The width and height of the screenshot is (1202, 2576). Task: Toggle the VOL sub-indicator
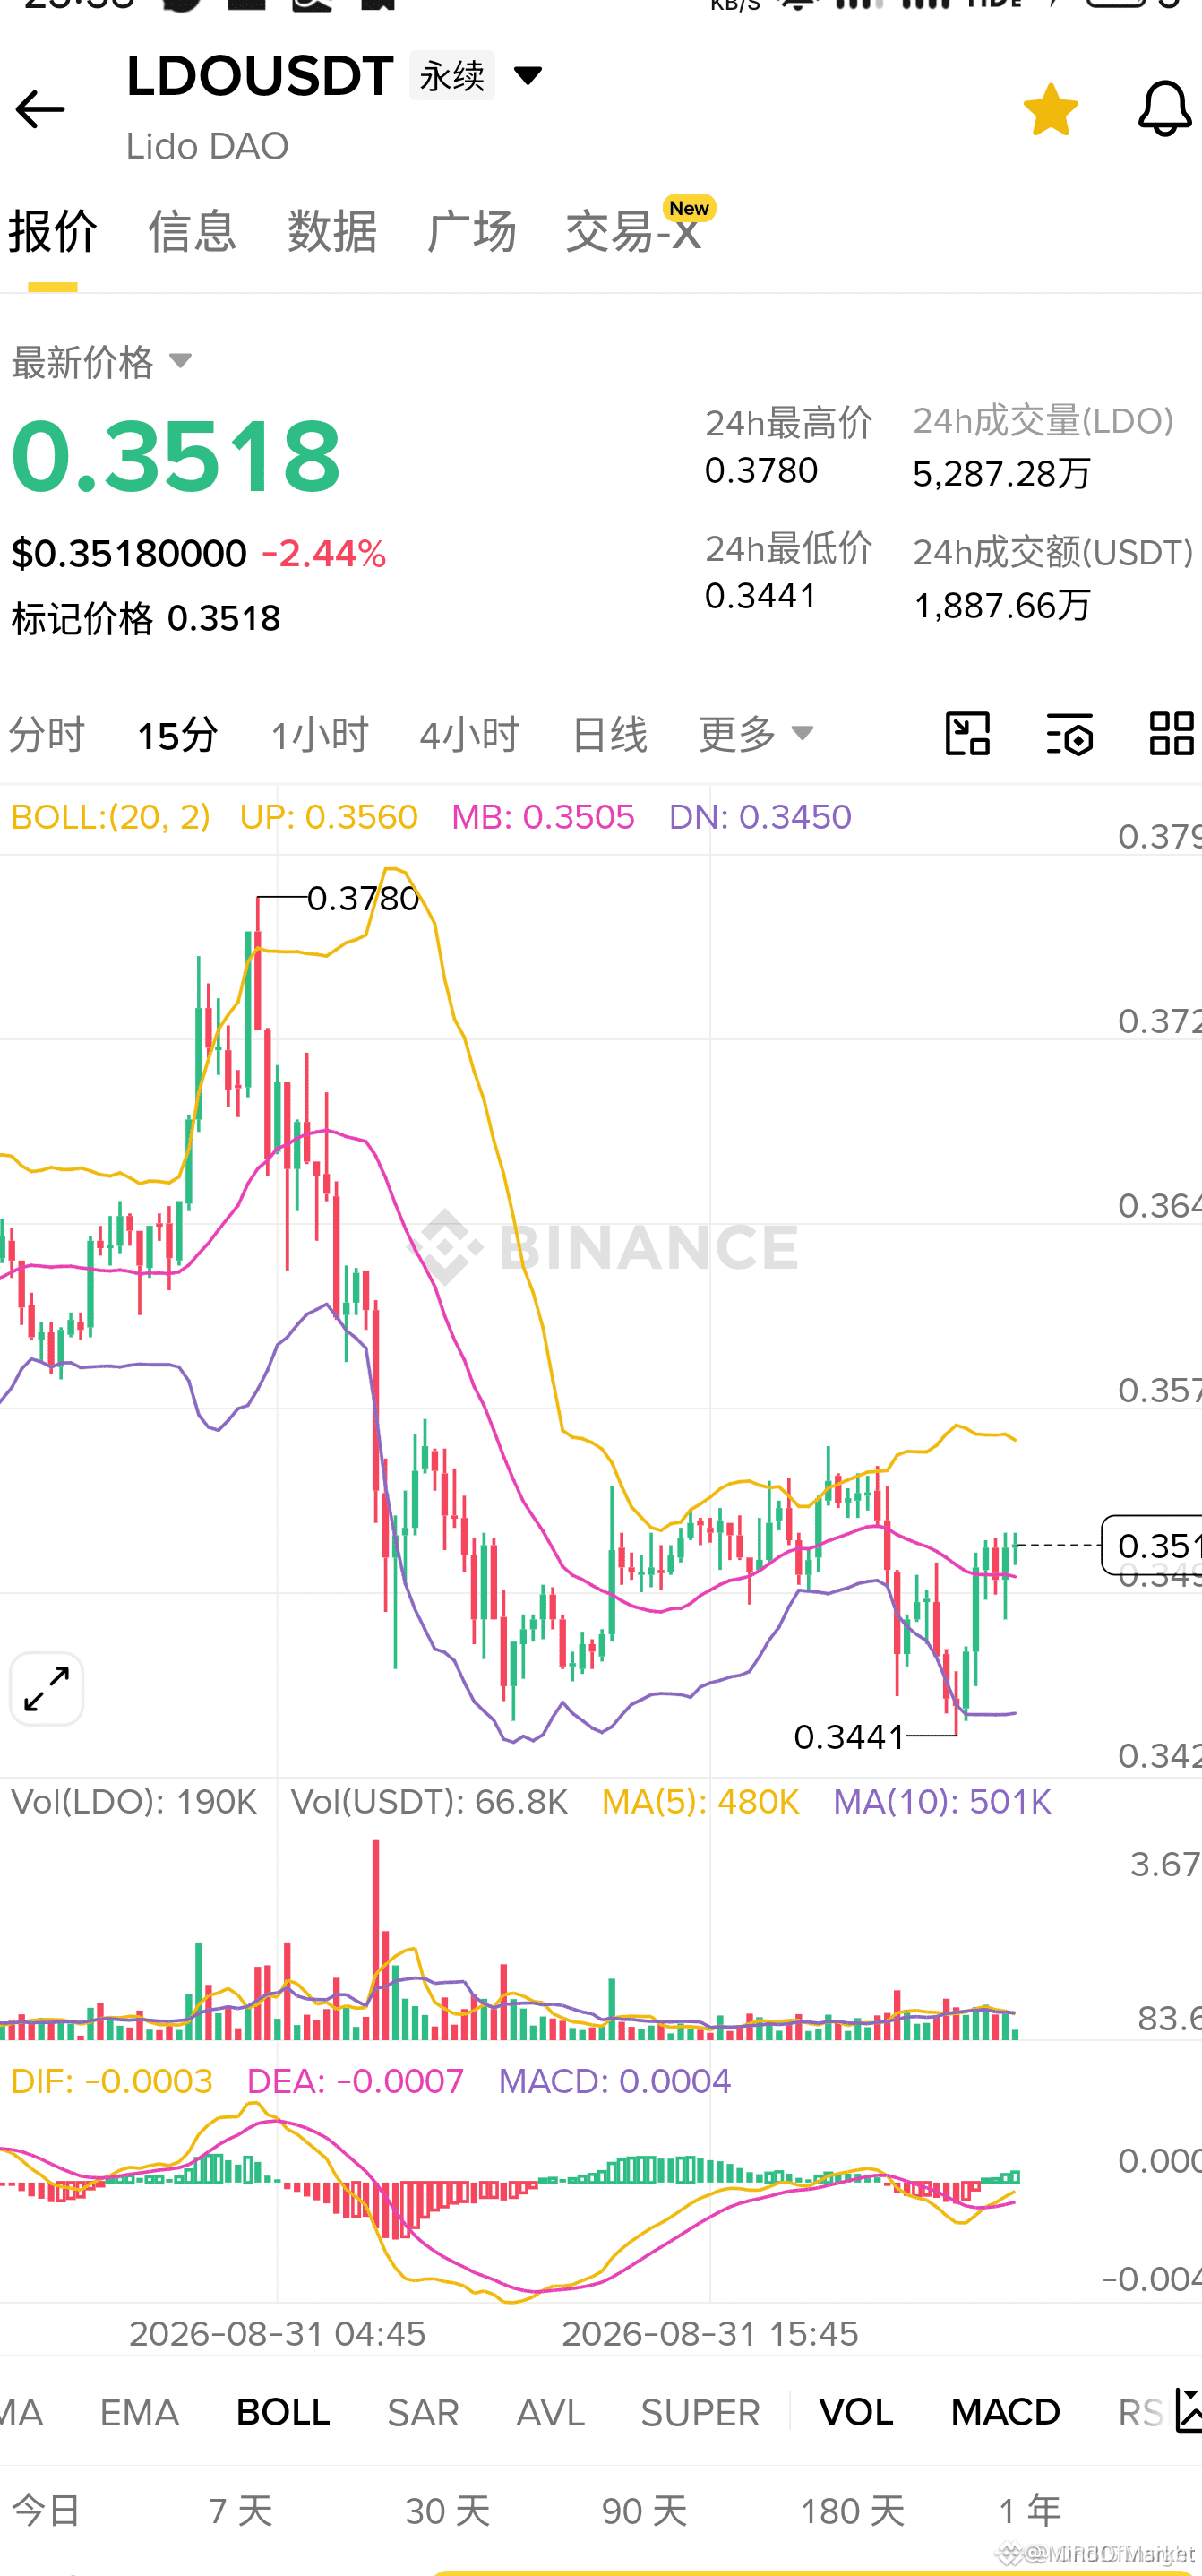[x=856, y=2413]
